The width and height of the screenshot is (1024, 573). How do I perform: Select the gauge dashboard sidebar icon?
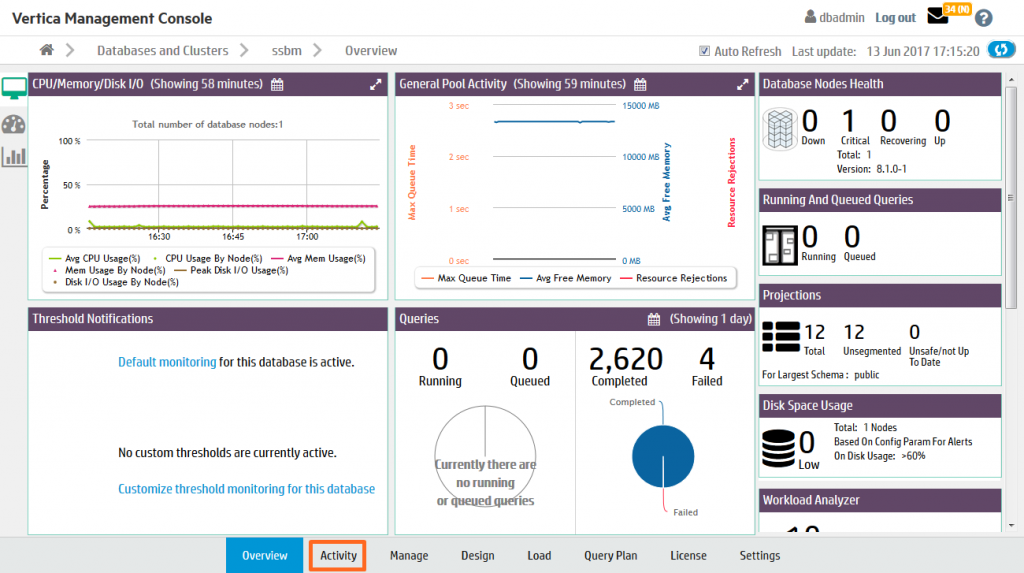click(x=14, y=124)
